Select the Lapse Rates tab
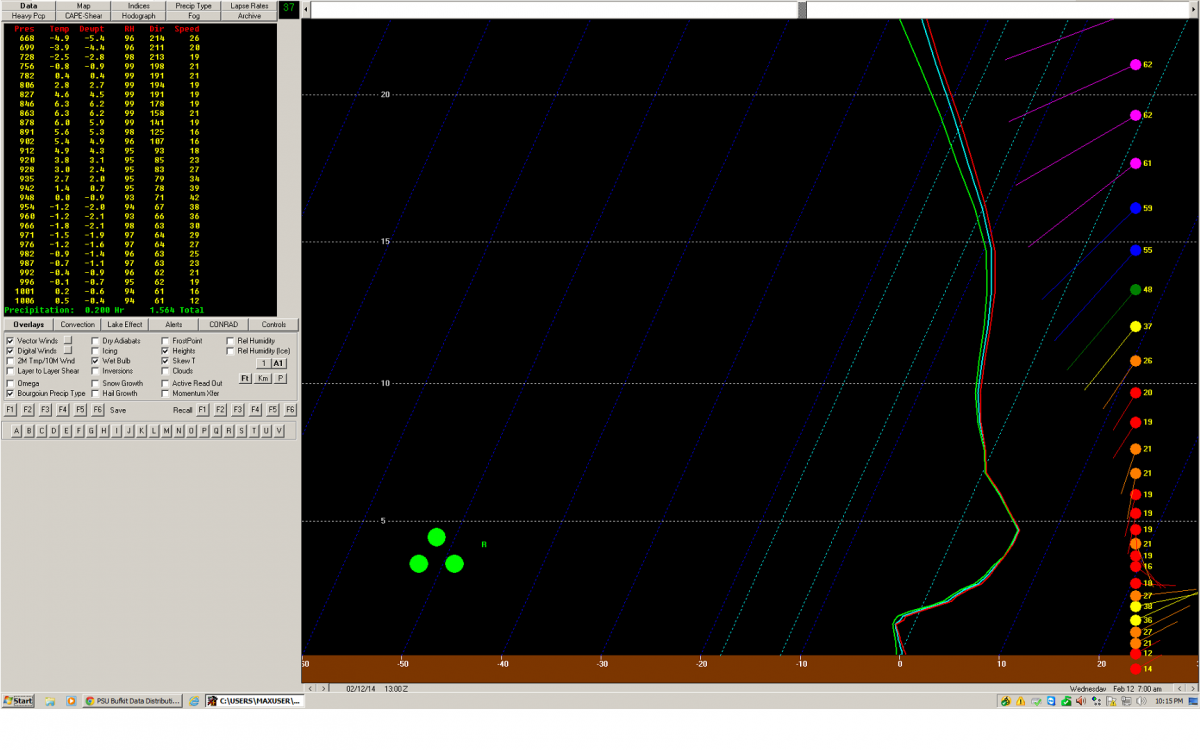The height and width of the screenshot is (750, 1200). pos(249,6)
